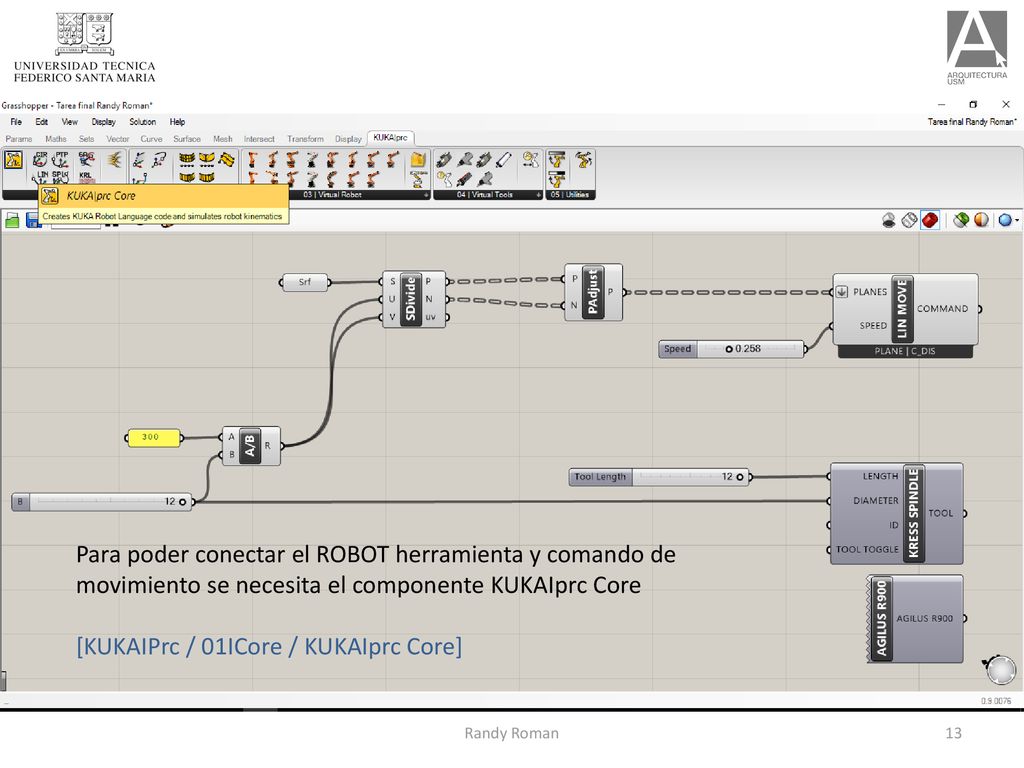Switch to the Mesh tab

[223, 139]
